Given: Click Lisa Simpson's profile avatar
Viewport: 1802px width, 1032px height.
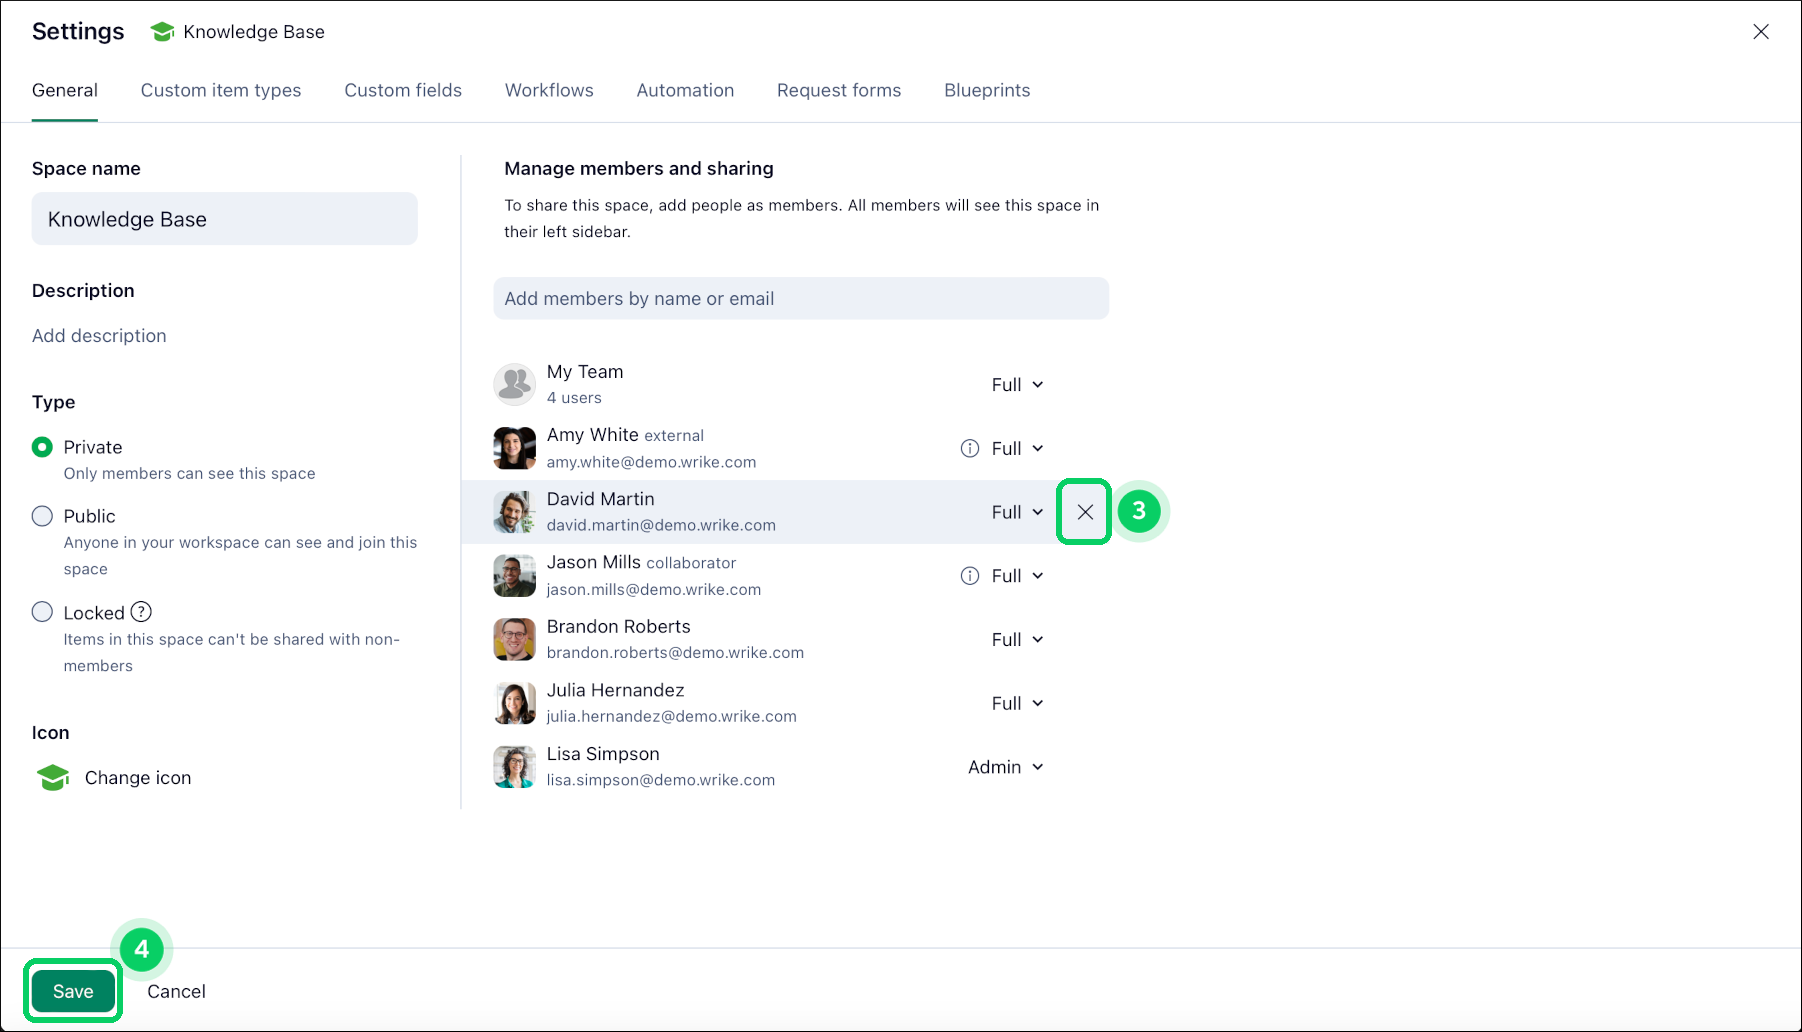Looking at the screenshot, I should [514, 767].
